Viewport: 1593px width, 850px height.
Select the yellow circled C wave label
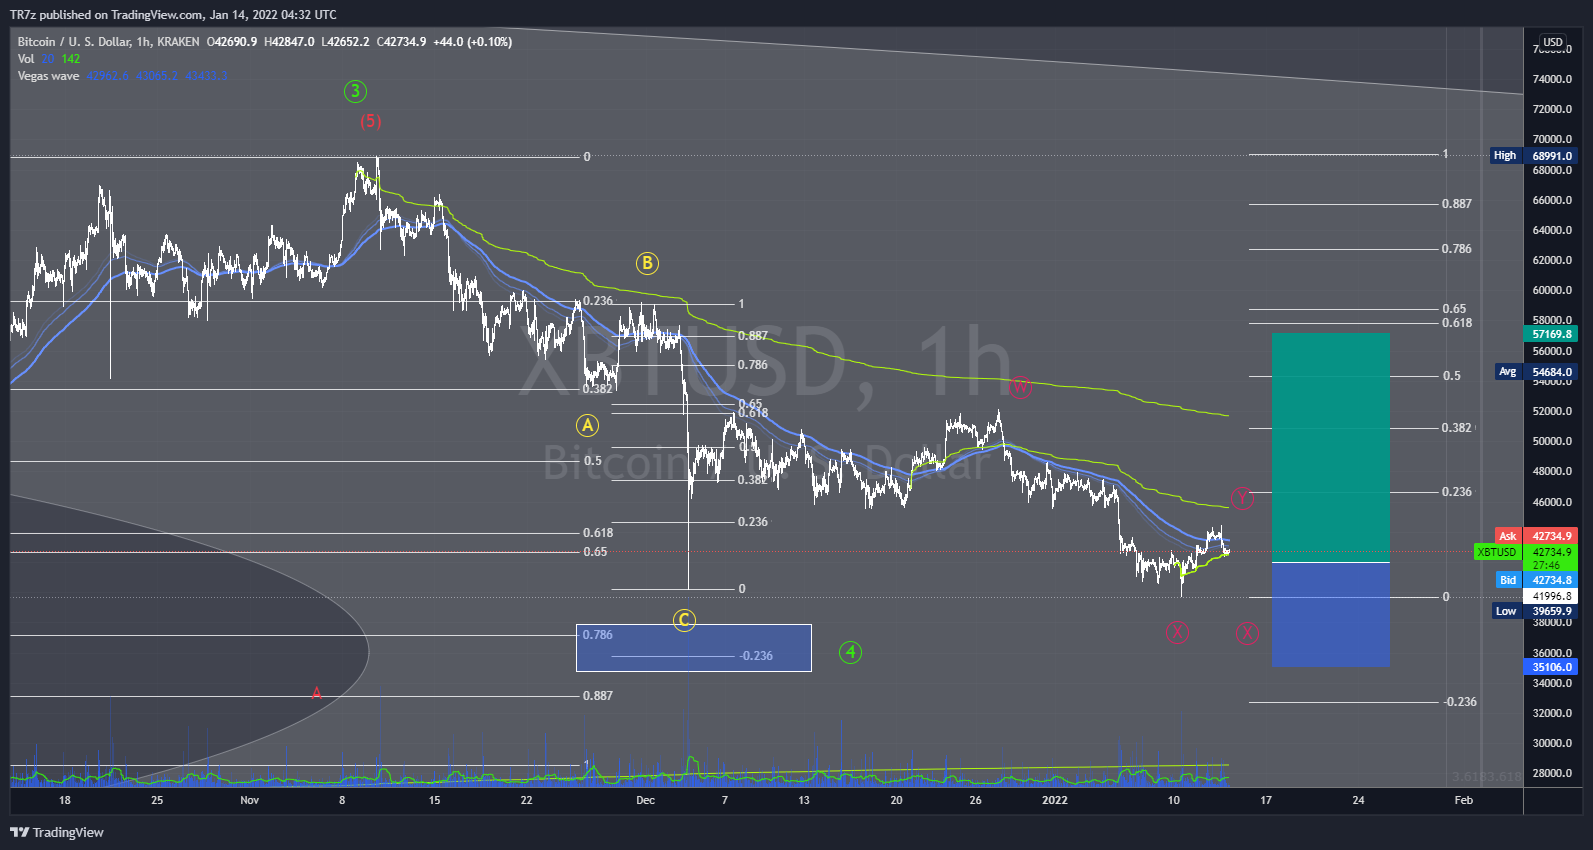coord(684,620)
